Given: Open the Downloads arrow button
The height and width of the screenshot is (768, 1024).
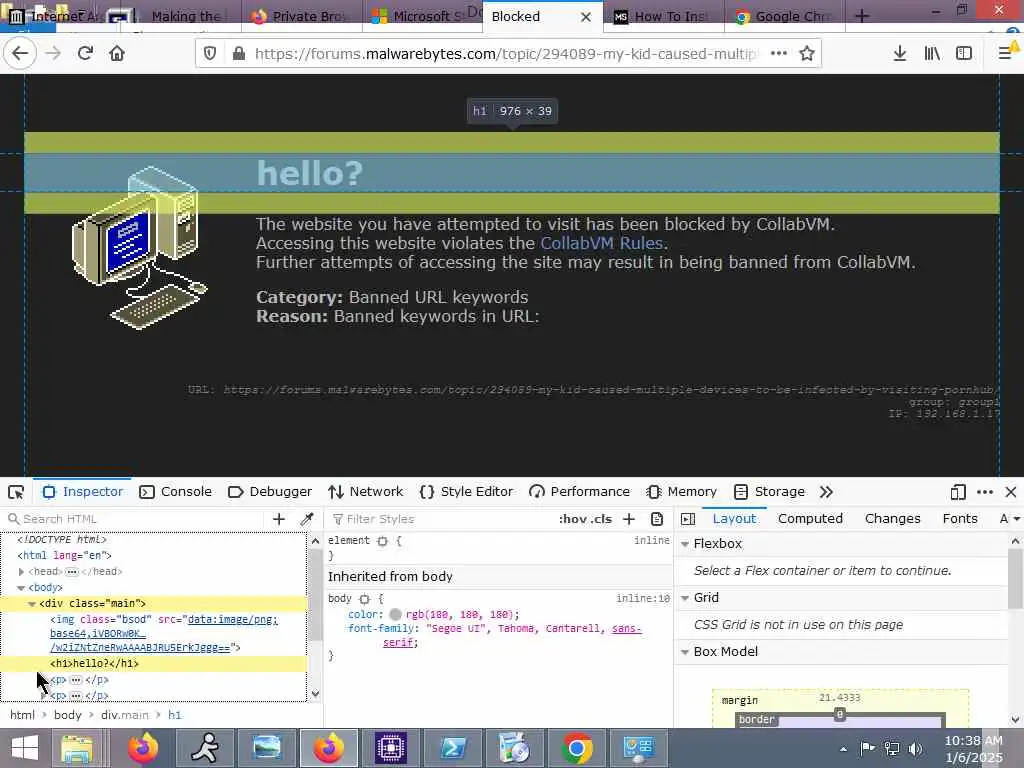Looking at the screenshot, I should 899,54.
